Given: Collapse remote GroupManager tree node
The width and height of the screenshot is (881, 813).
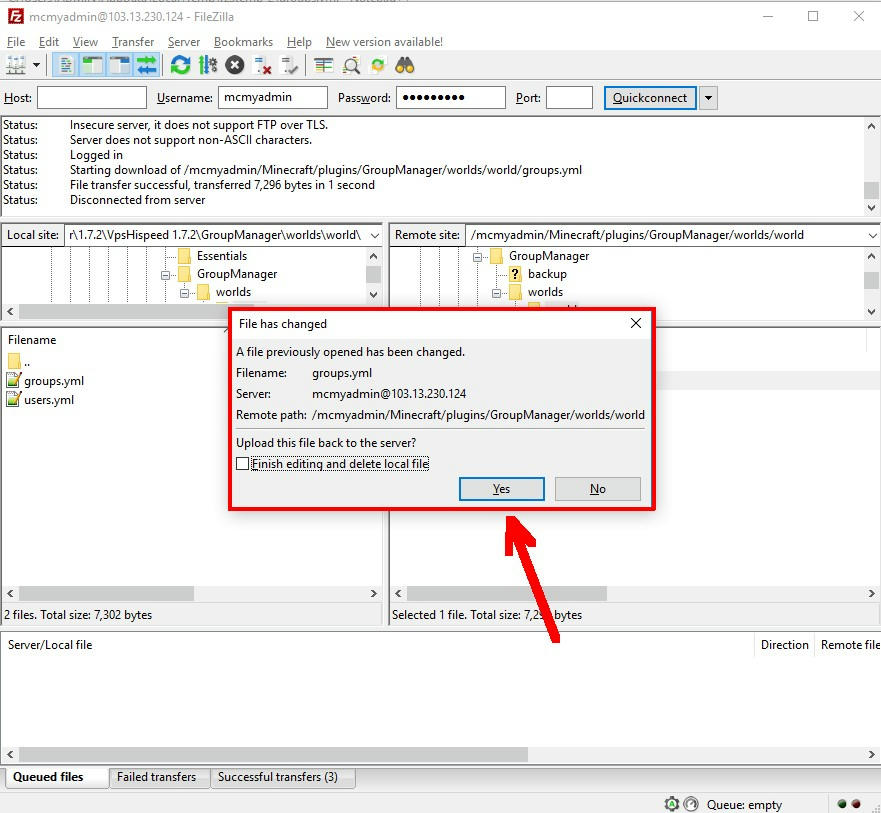Looking at the screenshot, I should [x=478, y=257].
